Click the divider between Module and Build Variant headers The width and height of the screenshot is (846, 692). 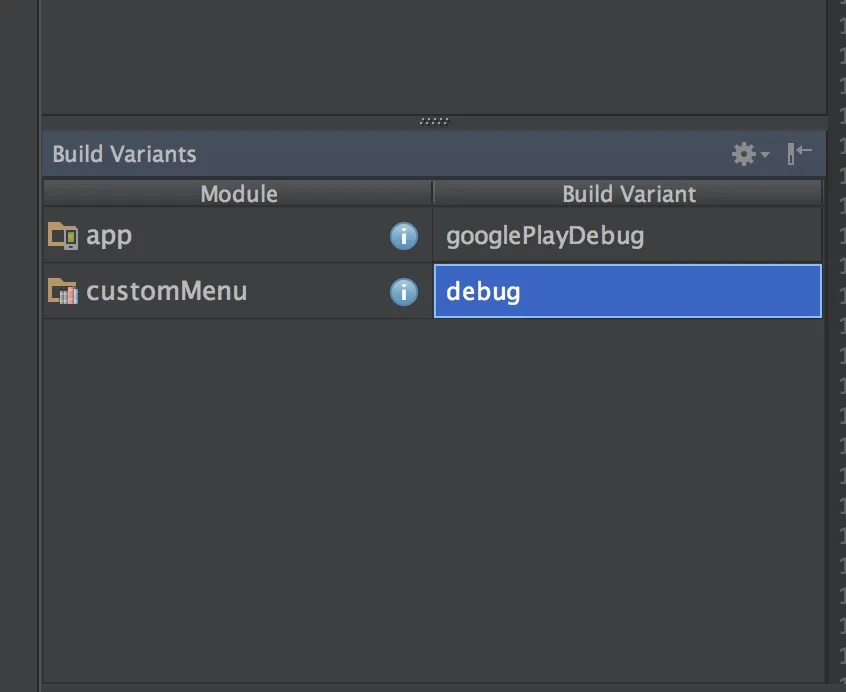click(432, 194)
